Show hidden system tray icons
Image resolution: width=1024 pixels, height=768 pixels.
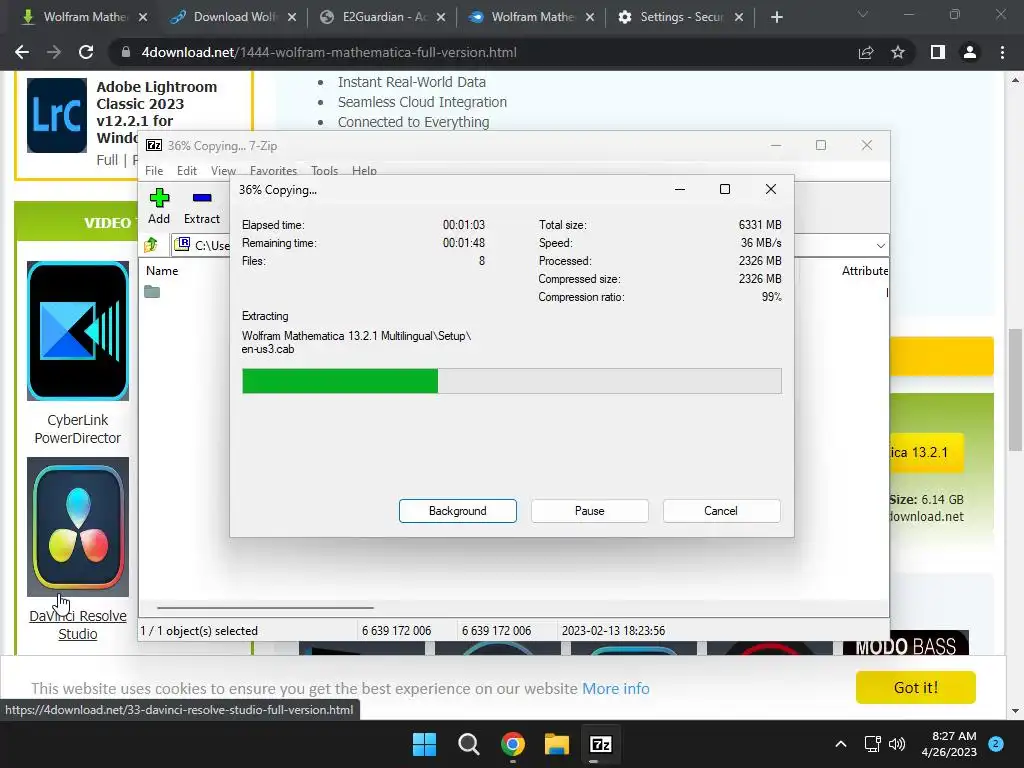pyautogui.click(x=841, y=744)
